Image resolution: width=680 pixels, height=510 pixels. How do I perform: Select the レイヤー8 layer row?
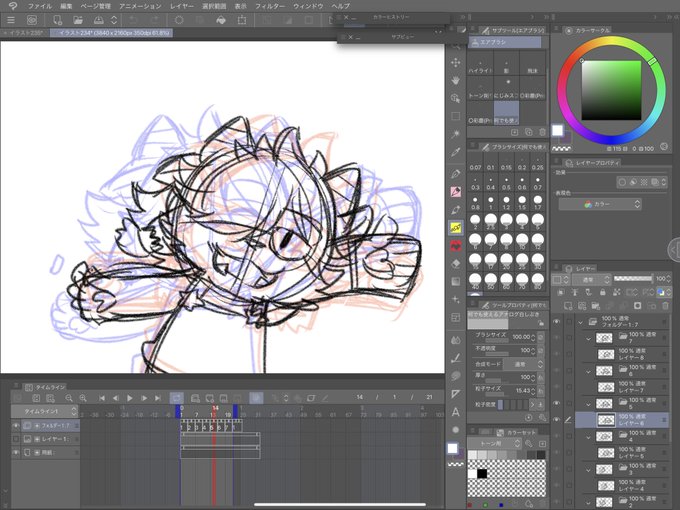[x=622, y=354]
